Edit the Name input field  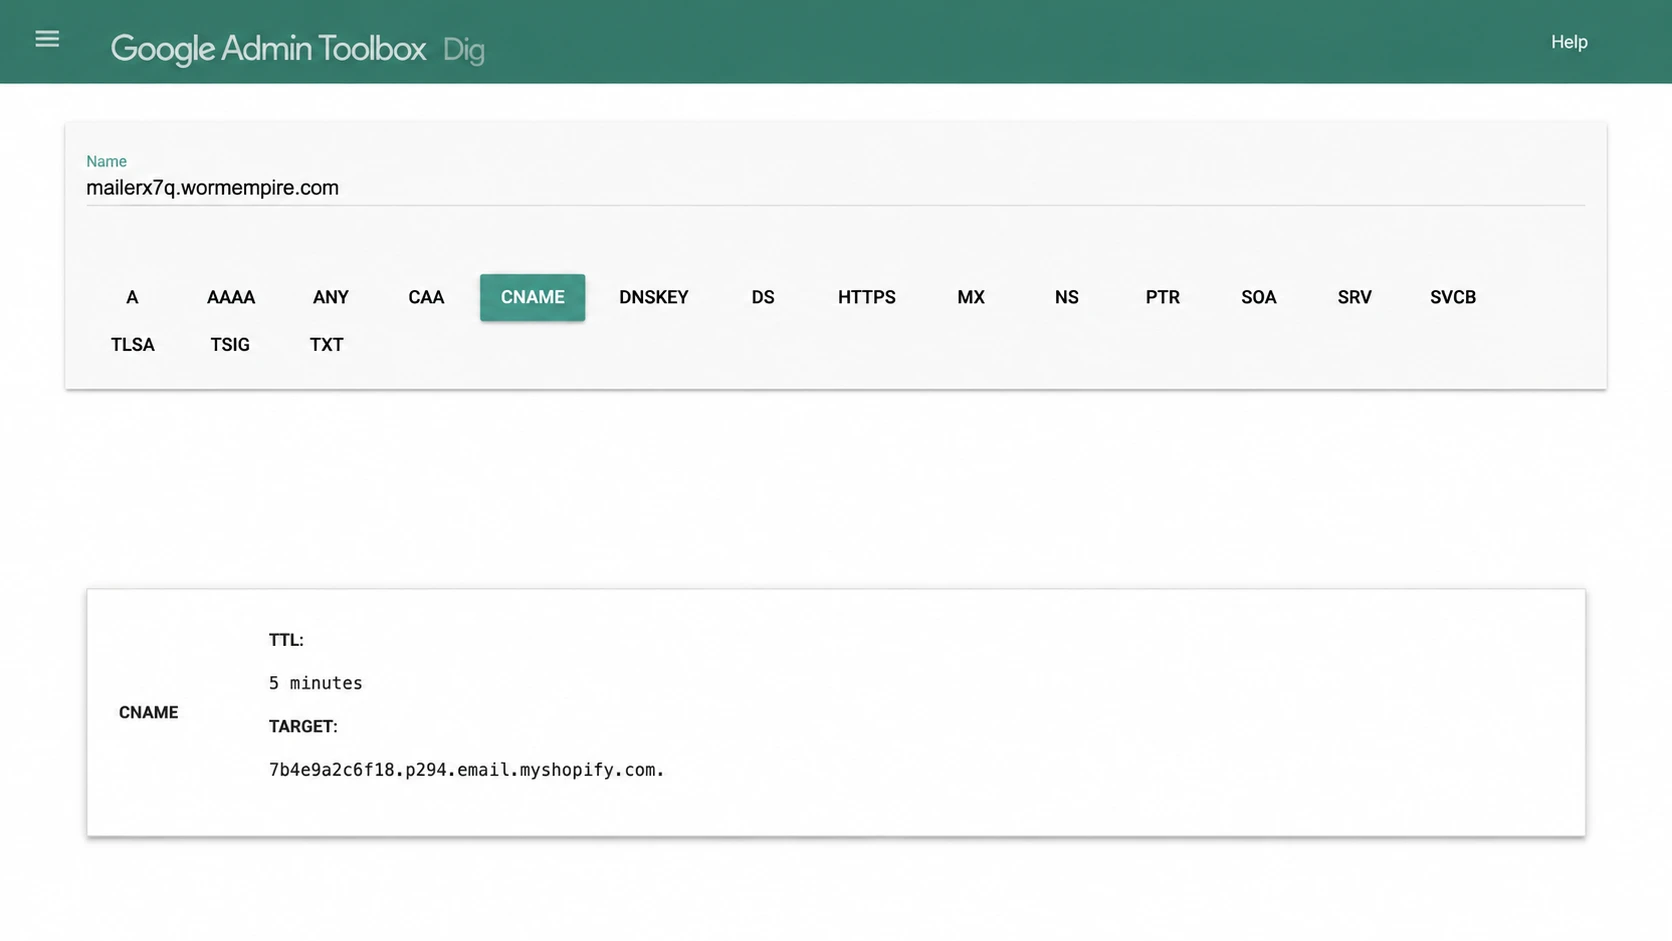[x=835, y=188]
